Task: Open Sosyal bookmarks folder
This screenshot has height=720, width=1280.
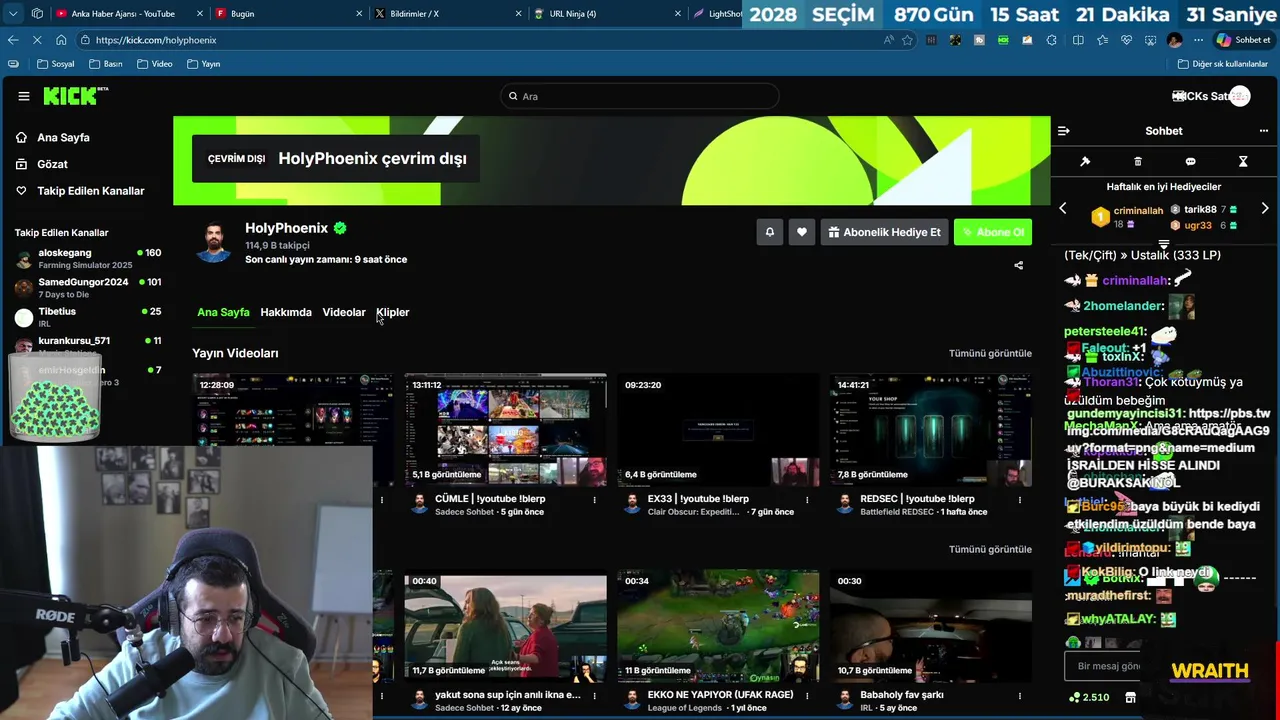Action: (x=55, y=64)
